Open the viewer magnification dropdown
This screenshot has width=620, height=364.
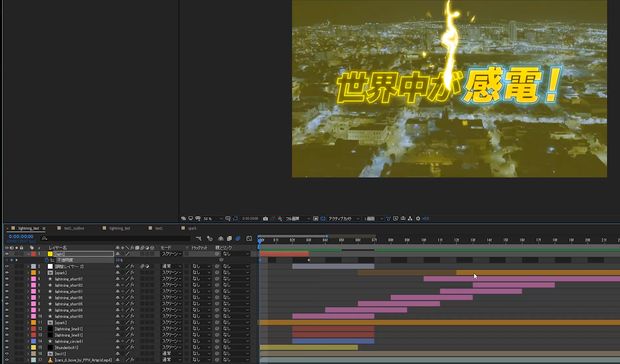click(213, 219)
